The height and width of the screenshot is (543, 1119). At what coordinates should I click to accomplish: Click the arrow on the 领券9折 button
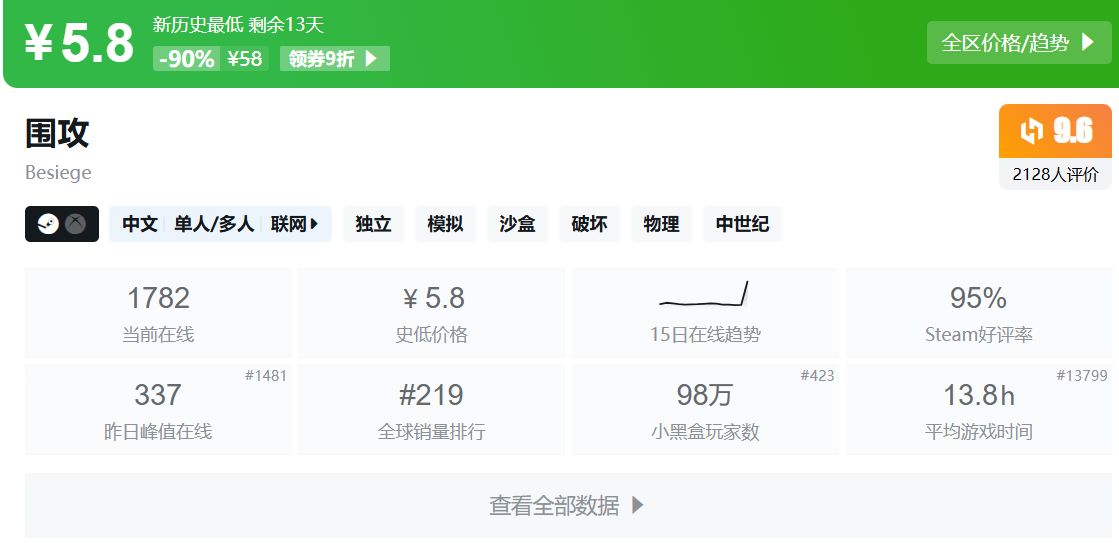(x=370, y=59)
